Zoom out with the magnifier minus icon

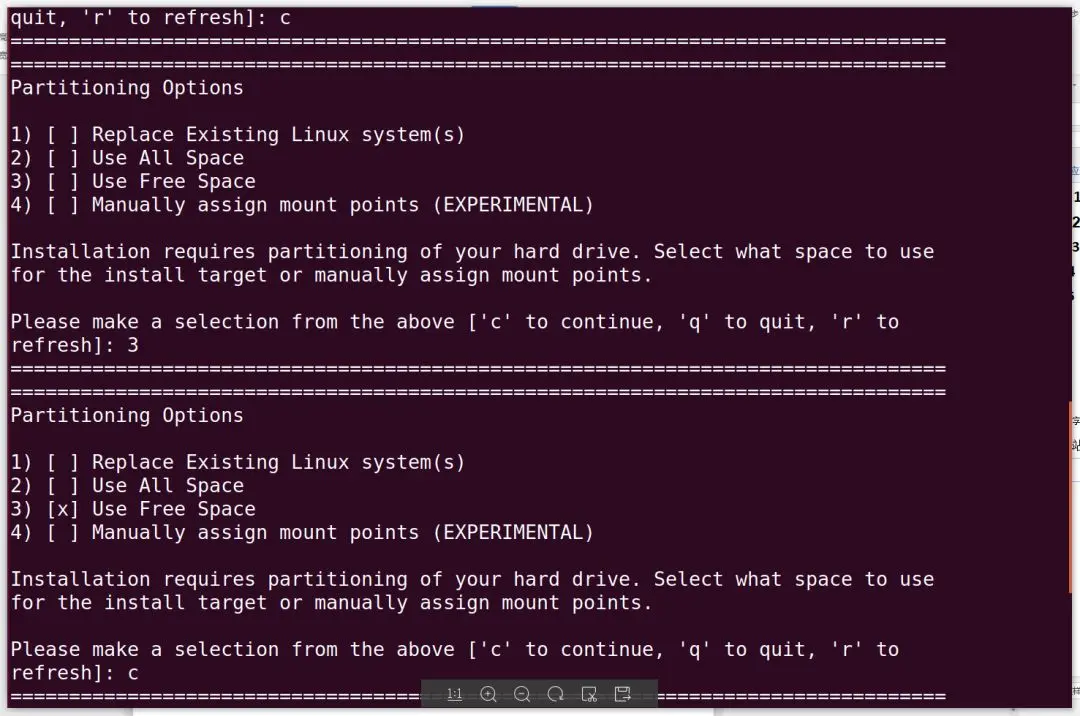pos(522,694)
